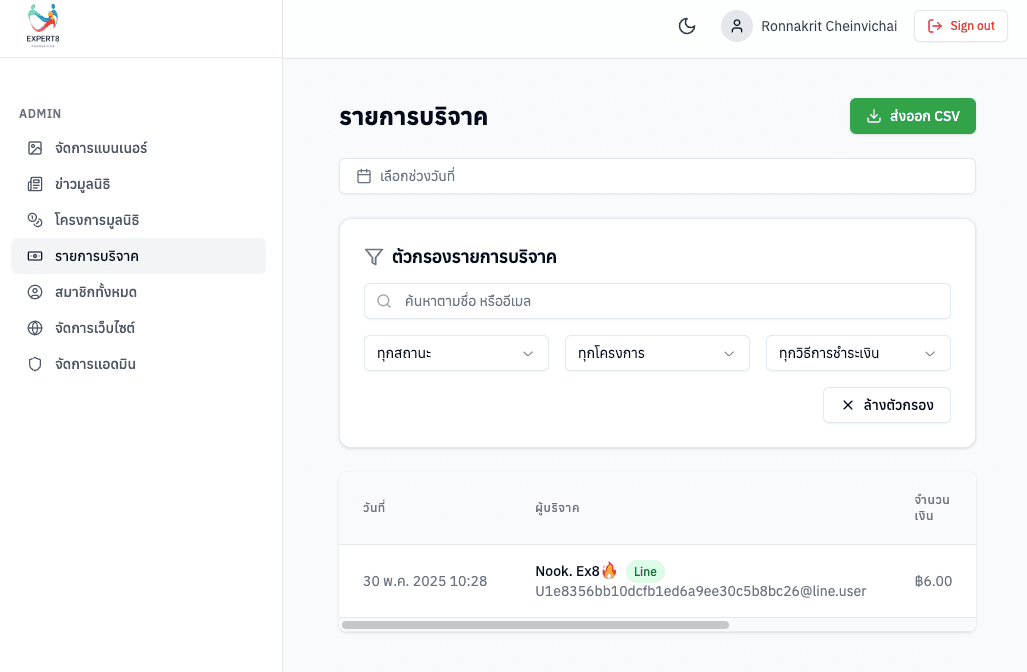
Task: Click the newspaper icon beside ข่าวมูลนิธิ
Action: point(35,184)
